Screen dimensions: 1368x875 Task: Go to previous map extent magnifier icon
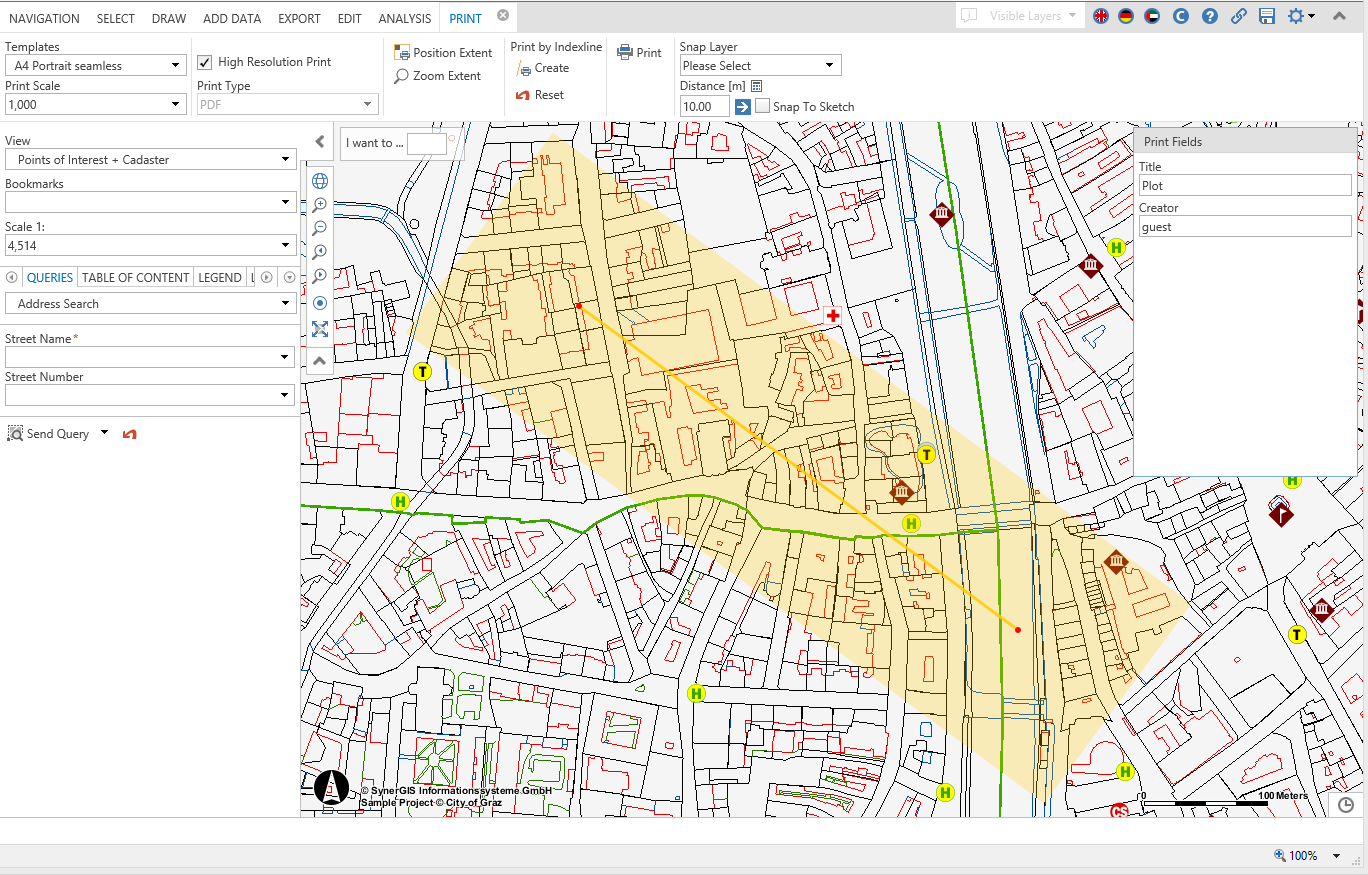(320, 252)
